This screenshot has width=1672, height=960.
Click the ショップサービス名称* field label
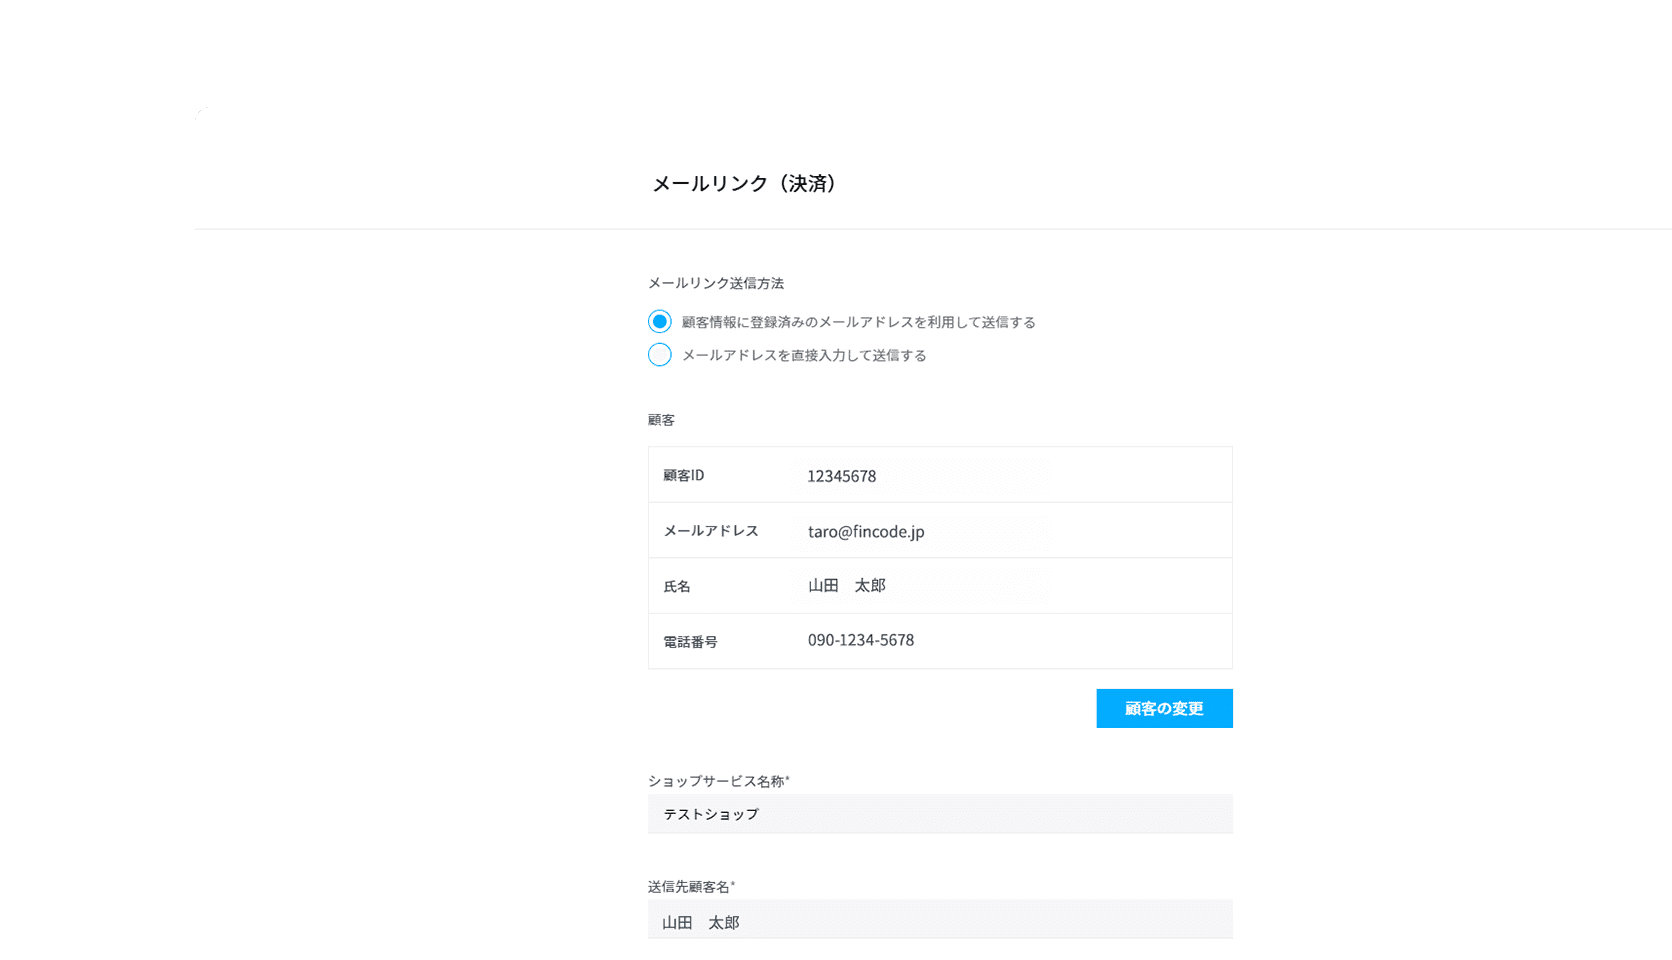(x=719, y=781)
